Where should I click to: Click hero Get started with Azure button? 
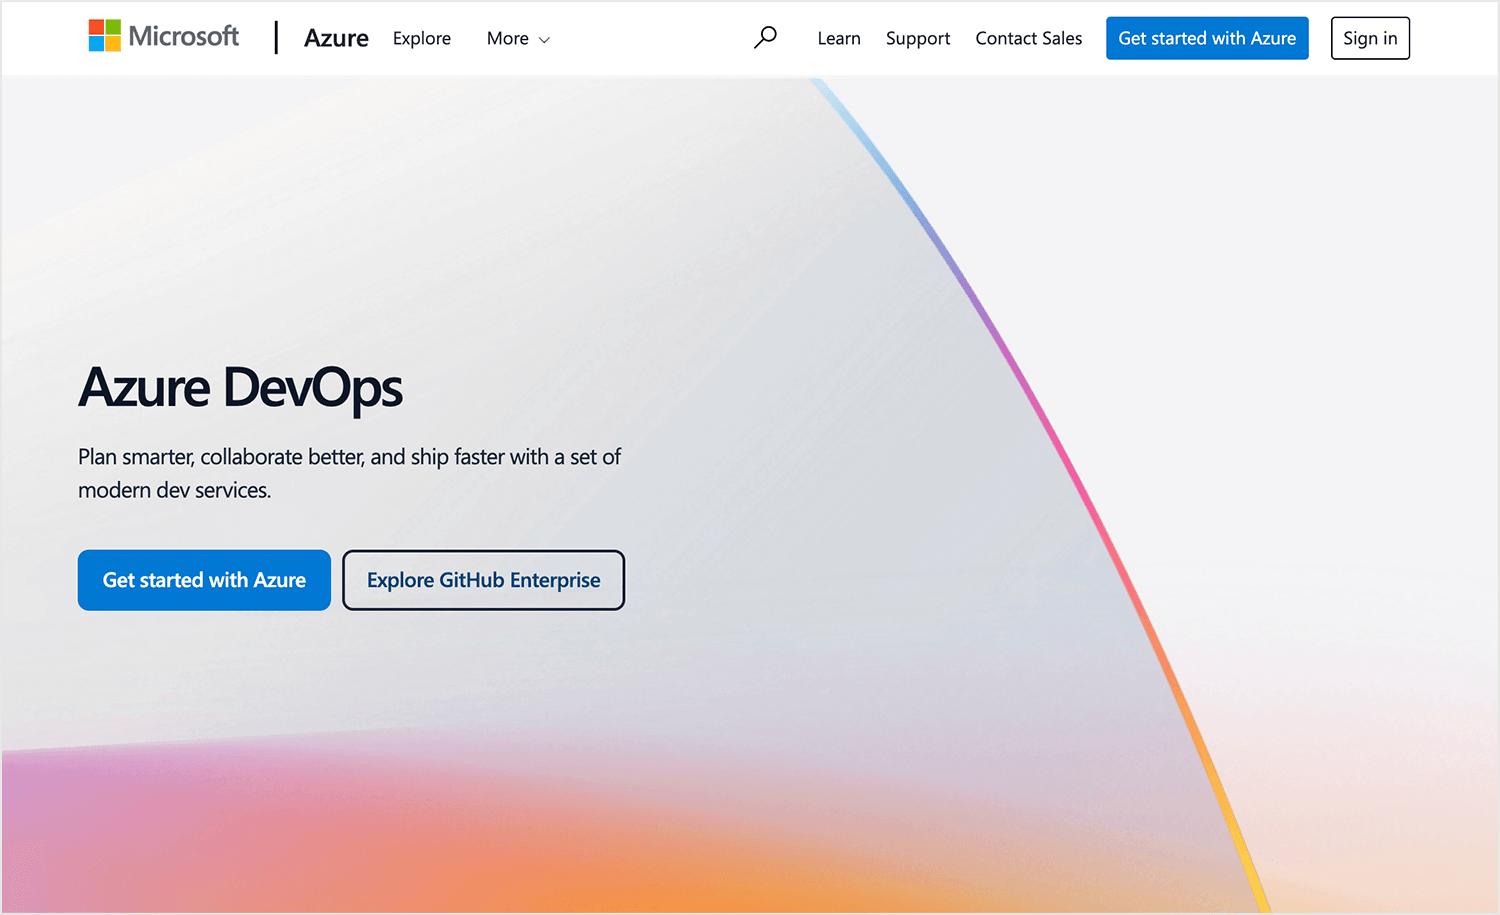tap(204, 580)
